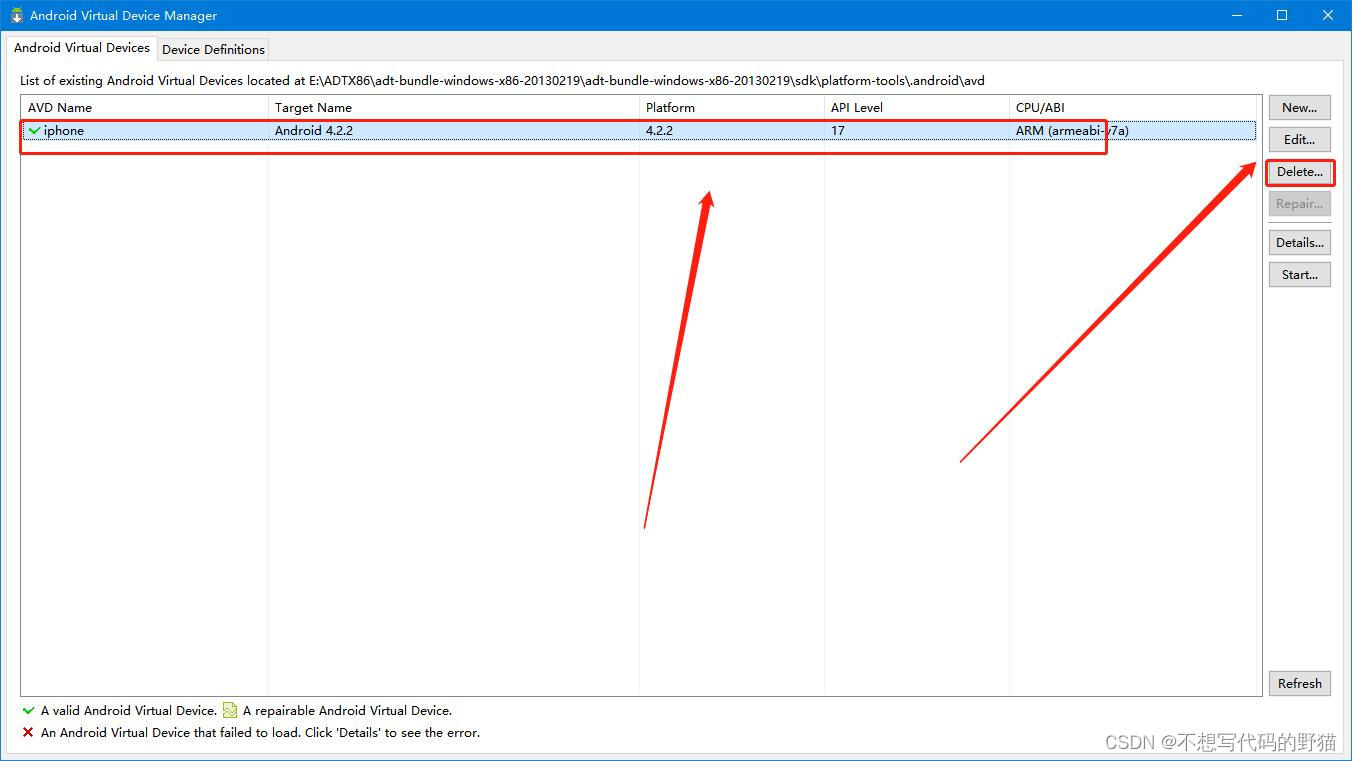
Task: Start the iphone emulator
Action: click(x=1299, y=274)
